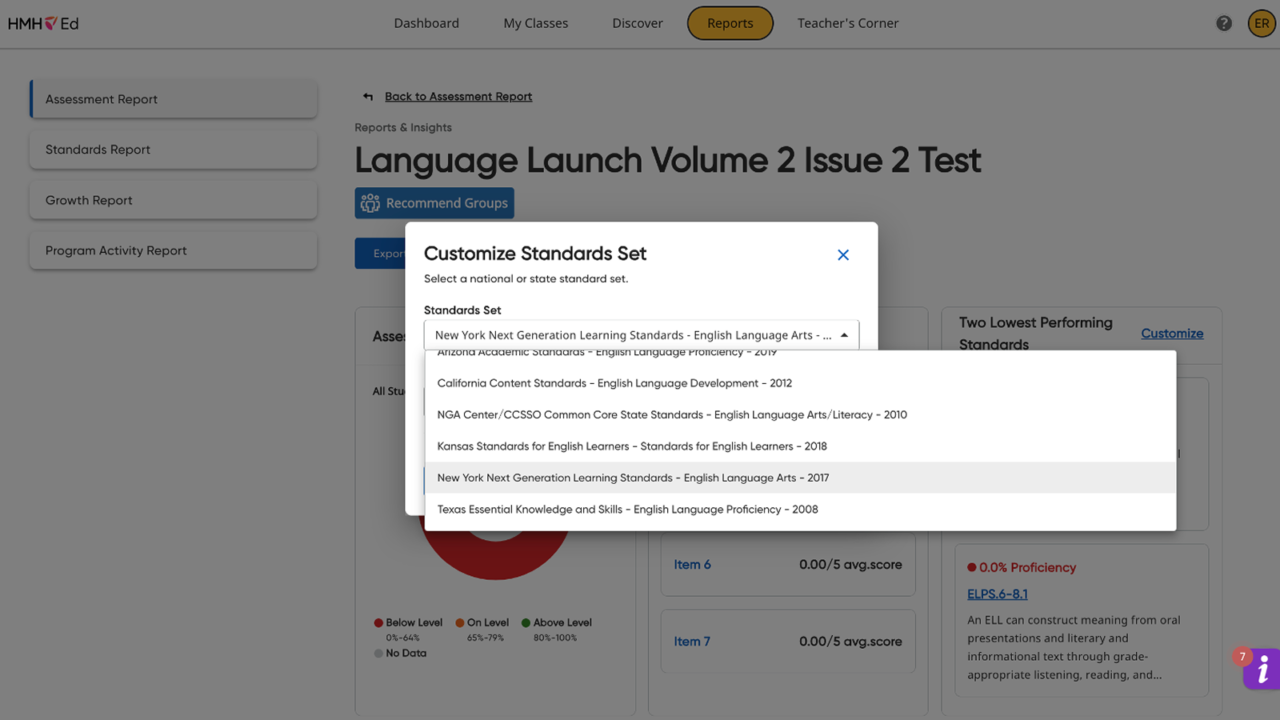Select Texas Essential Knowledge and Skills option
This screenshot has width=1280, height=720.
pos(627,508)
